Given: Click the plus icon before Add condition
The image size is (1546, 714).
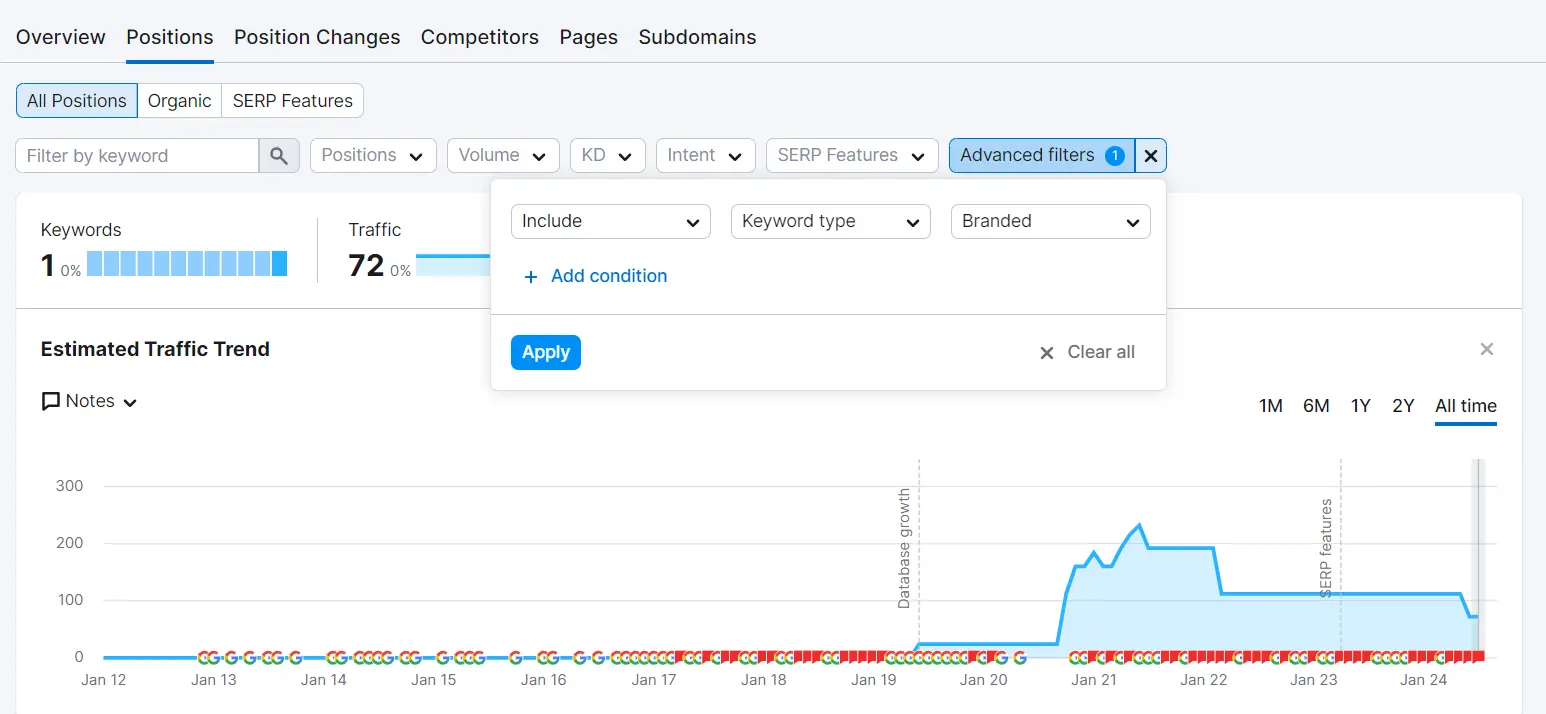Looking at the screenshot, I should (530, 276).
